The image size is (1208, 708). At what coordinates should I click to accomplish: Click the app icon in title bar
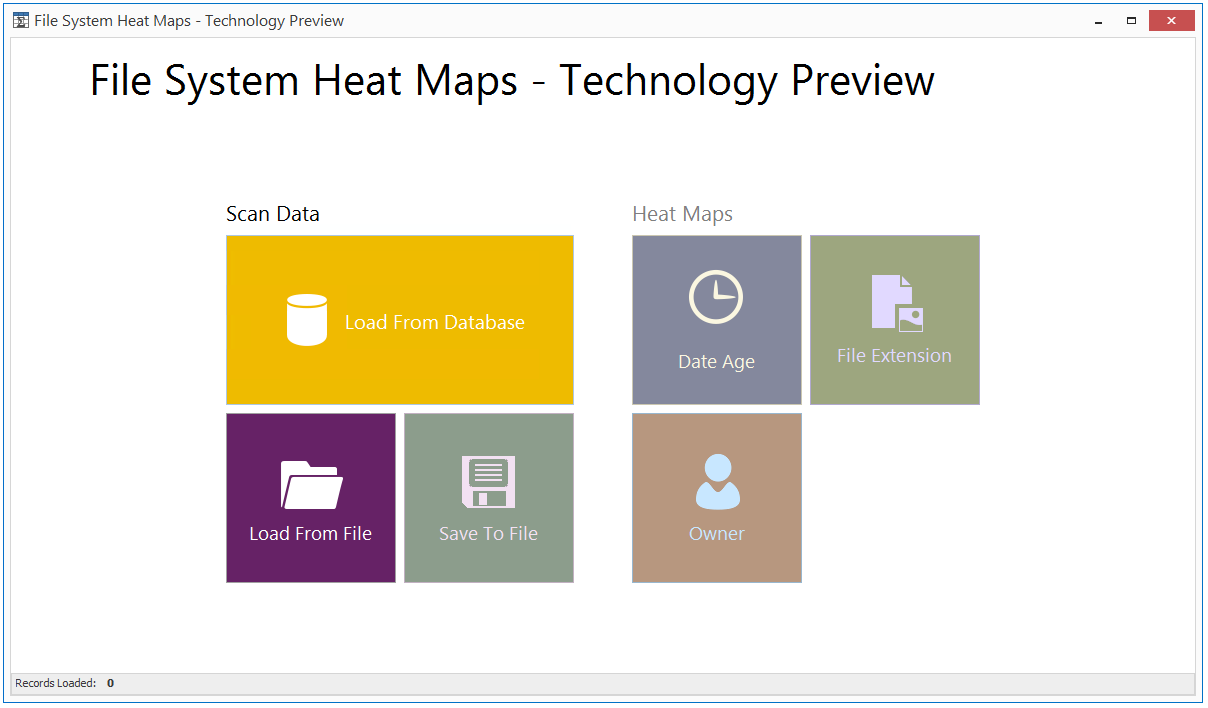tap(20, 20)
